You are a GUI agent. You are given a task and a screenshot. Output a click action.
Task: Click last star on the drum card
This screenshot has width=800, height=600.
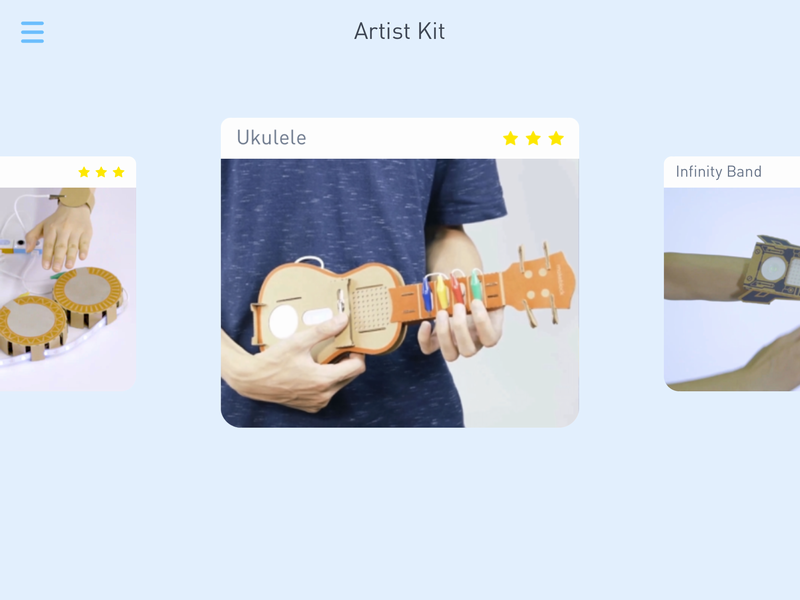coord(119,172)
